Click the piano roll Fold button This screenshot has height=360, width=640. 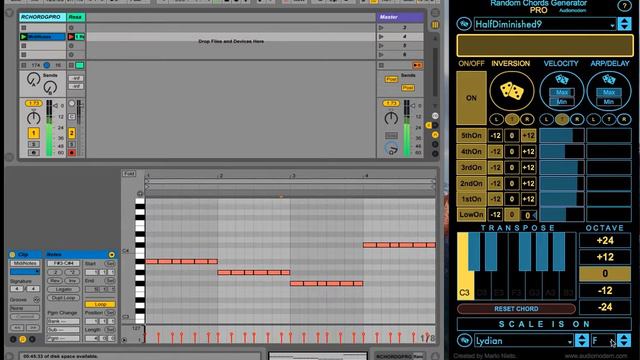(x=129, y=173)
